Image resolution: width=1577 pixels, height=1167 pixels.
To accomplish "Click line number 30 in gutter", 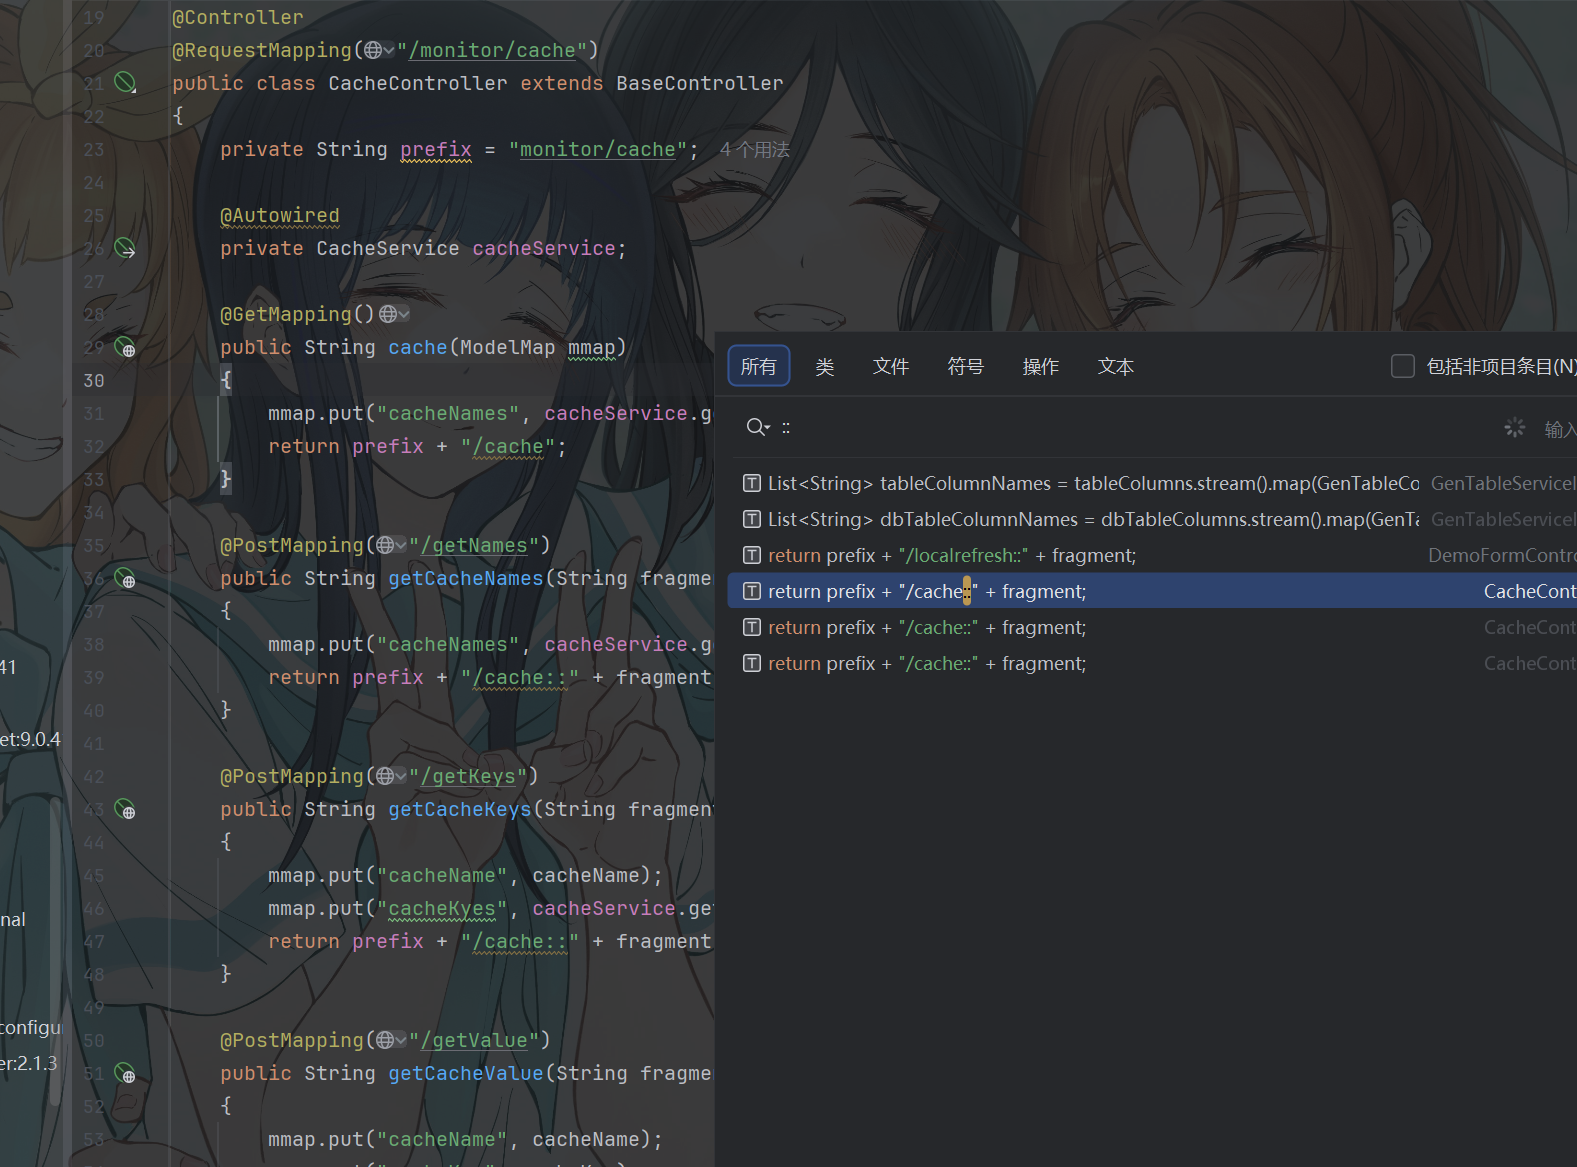I will point(93,380).
